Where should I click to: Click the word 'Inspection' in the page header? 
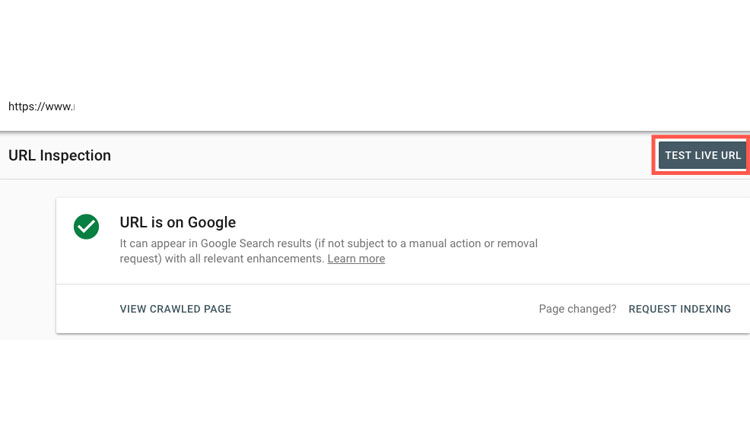pyautogui.click(x=75, y=155)
